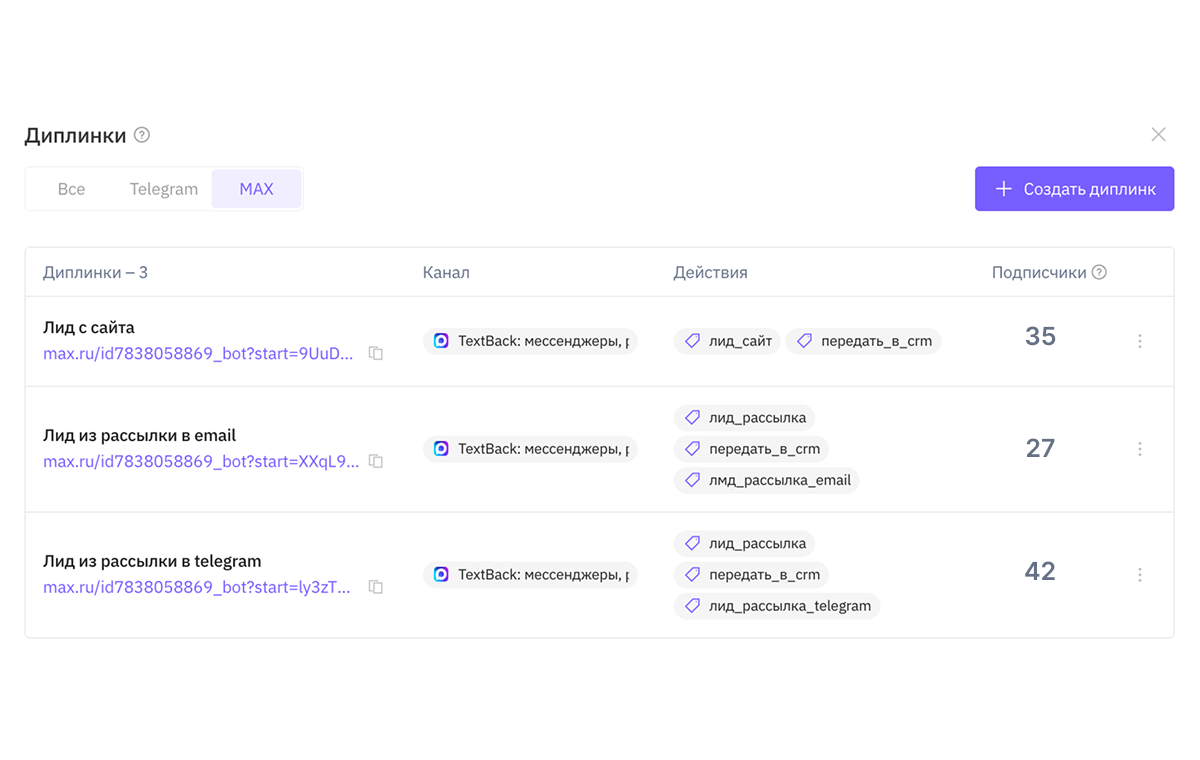Viewport: 1200px width, 760px height.
Task: Click the help icon next to Диплинки title
Action: [142, 135]
